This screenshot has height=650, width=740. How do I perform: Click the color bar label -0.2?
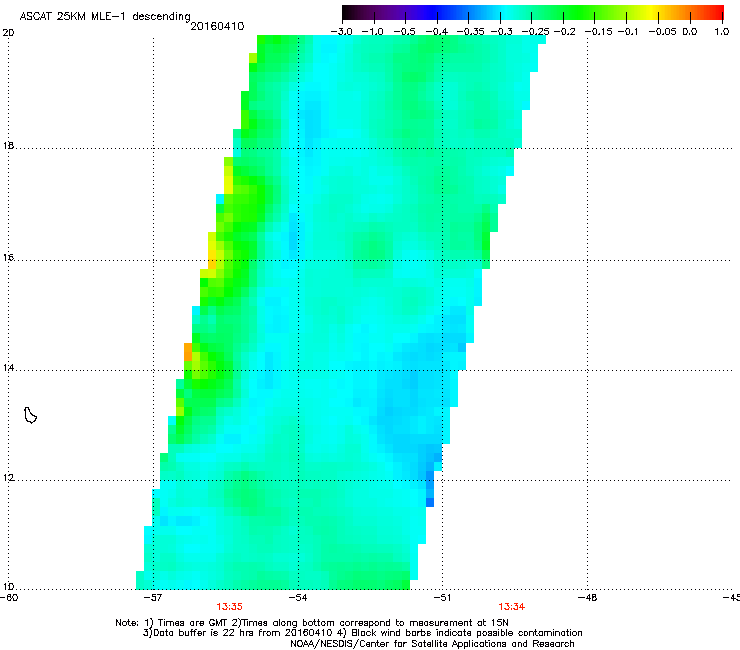point(565,32)
